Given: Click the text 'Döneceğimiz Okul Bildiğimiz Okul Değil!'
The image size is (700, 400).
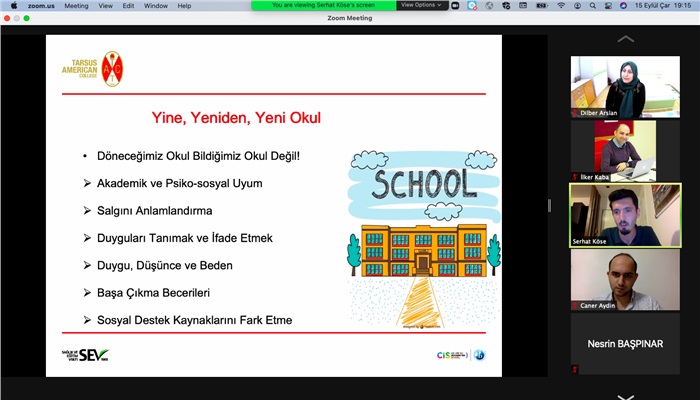Looking at the screenshot, I should pos(199,156).
